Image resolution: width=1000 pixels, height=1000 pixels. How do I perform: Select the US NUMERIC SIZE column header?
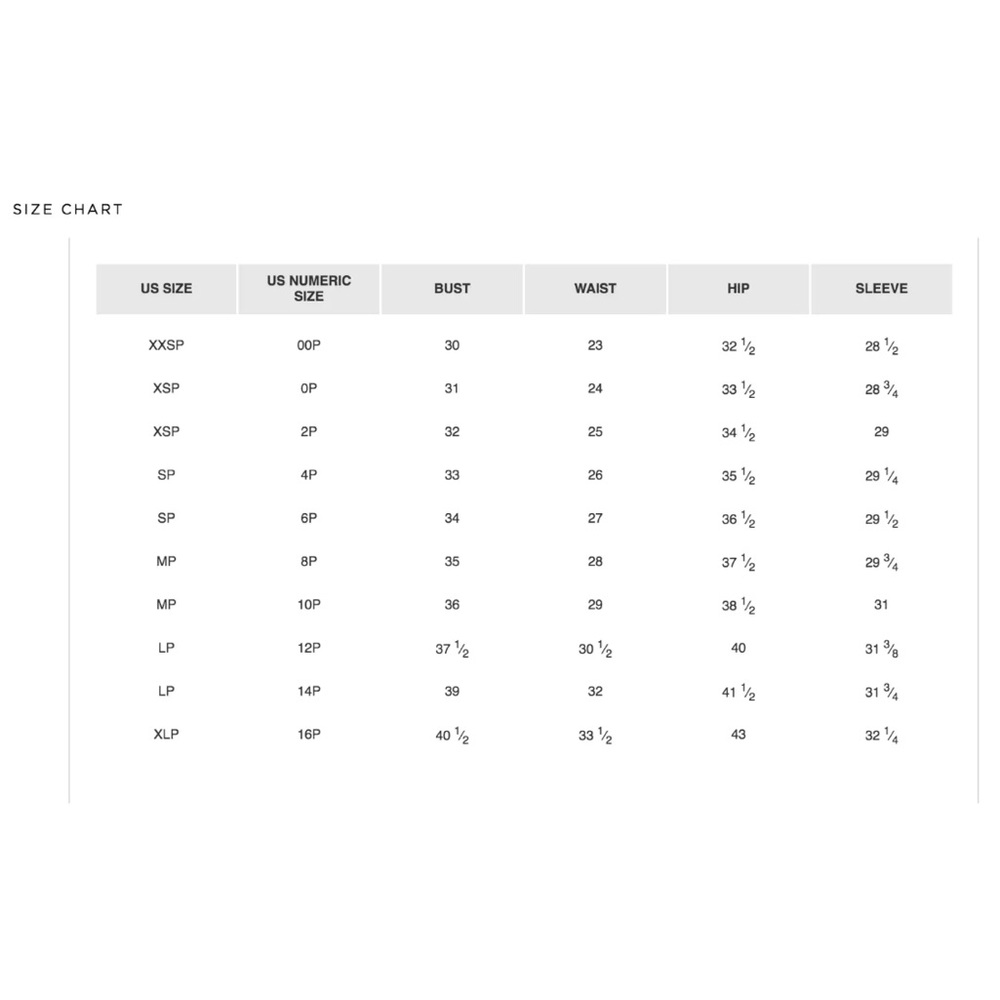click(x=309, y=289)
